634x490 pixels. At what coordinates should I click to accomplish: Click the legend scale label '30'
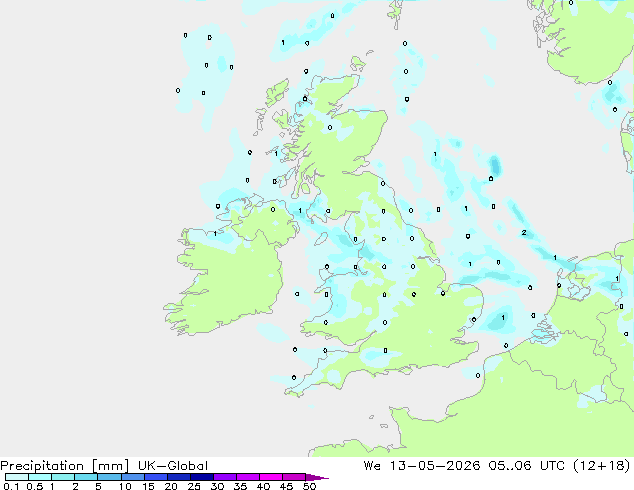click(x=217, y=486)
